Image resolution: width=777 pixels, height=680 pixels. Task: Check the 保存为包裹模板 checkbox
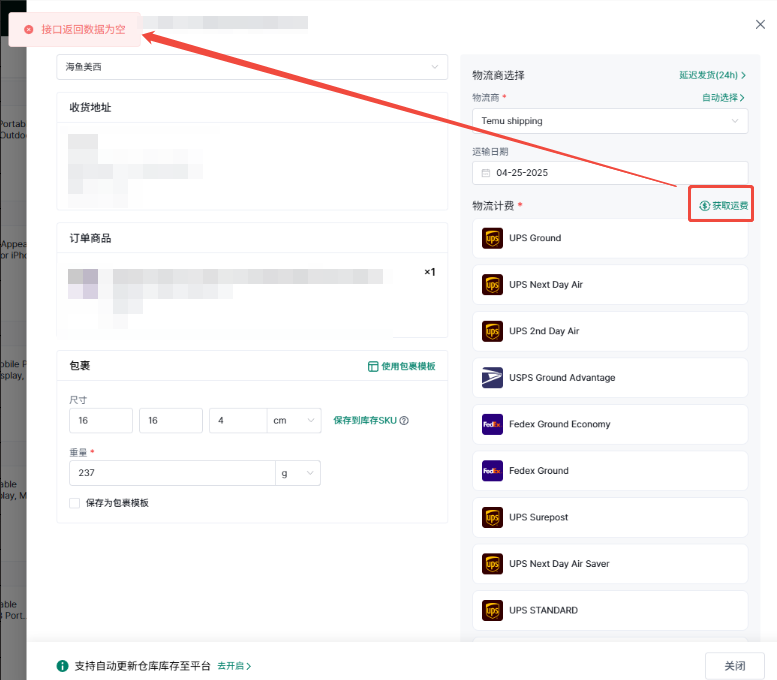[74, 503]
